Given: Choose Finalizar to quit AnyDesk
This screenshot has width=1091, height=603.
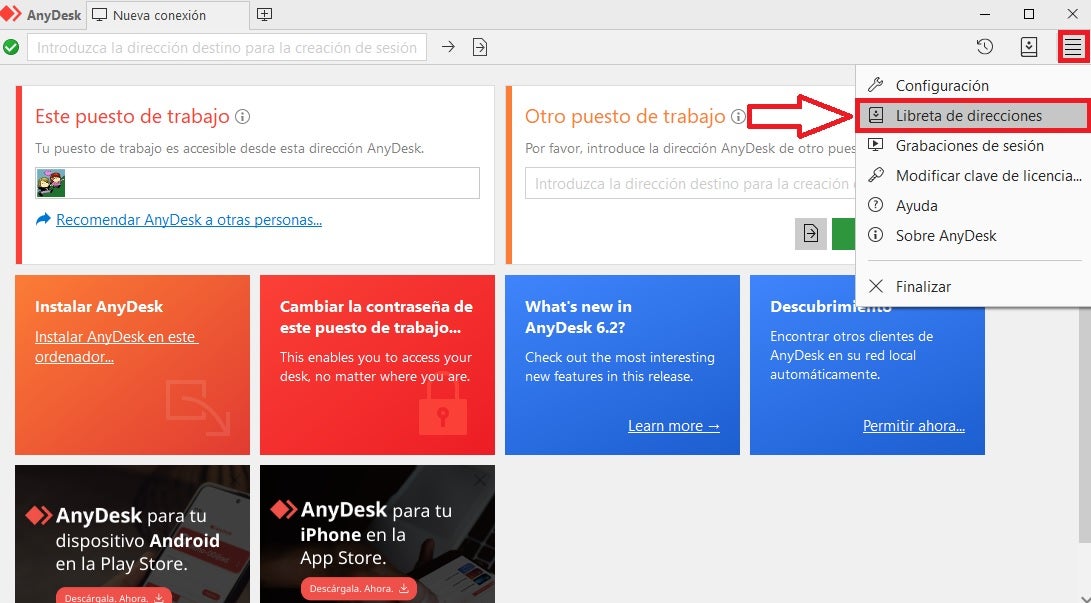Looking at the screenshot, I should tap(972, 286).
